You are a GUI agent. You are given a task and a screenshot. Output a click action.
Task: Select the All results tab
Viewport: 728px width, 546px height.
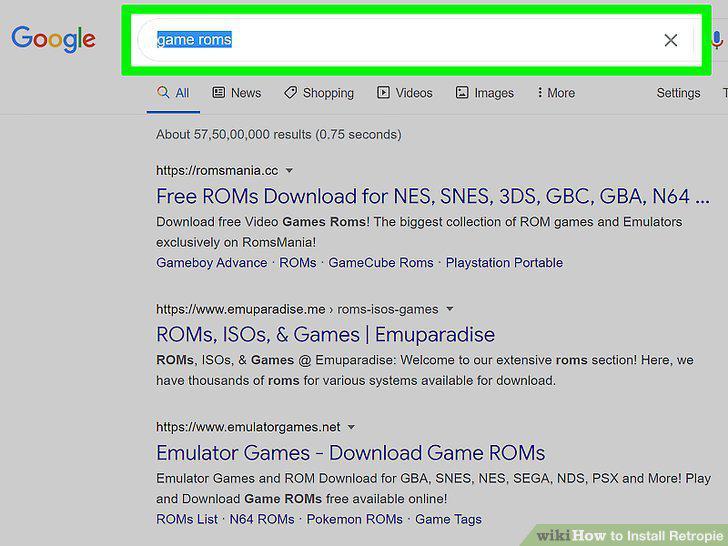pos(173,93)
